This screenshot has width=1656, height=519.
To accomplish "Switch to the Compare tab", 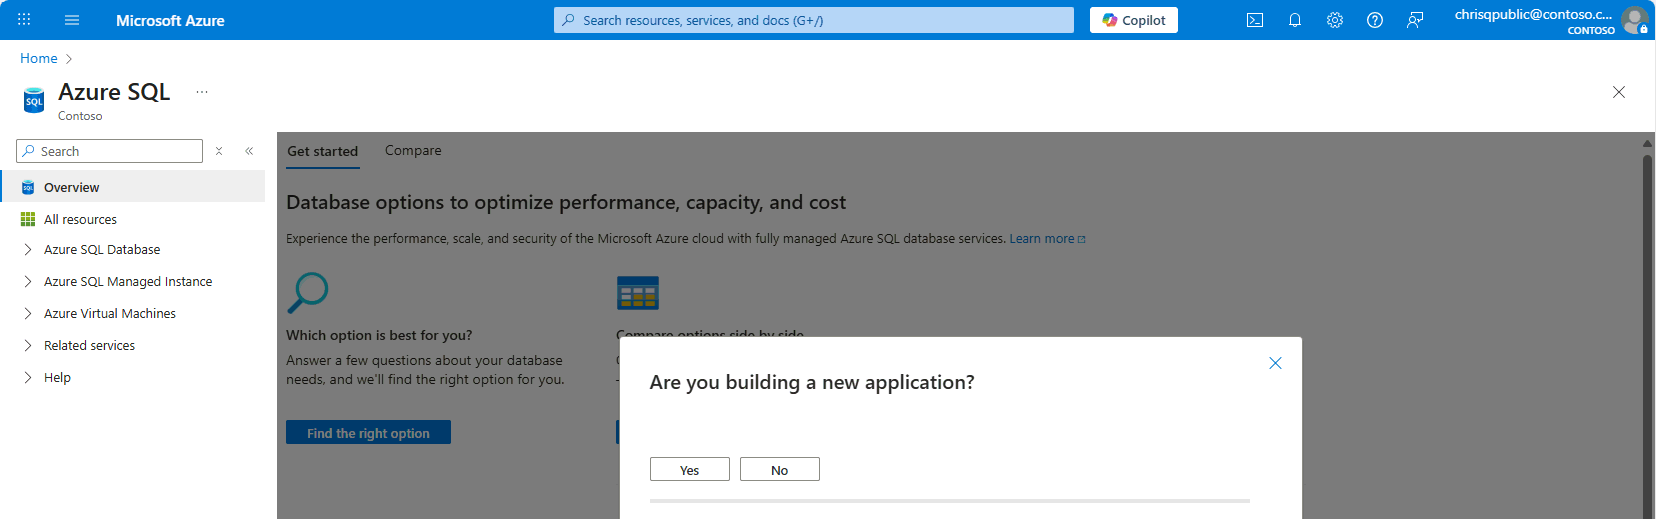I will [x=413, y=151].
